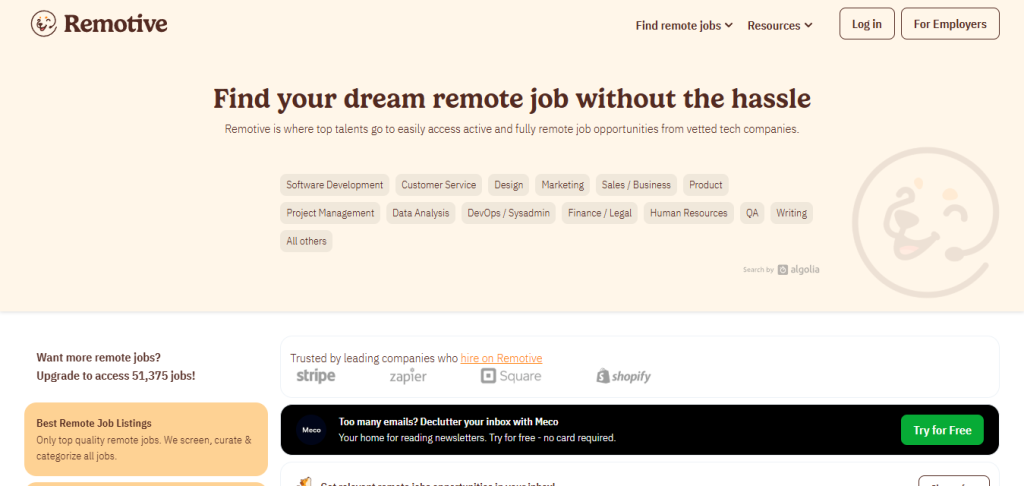Screen dimensions: 1024x486
Task: Choose the Design category tag
Action: click(509, 185)
